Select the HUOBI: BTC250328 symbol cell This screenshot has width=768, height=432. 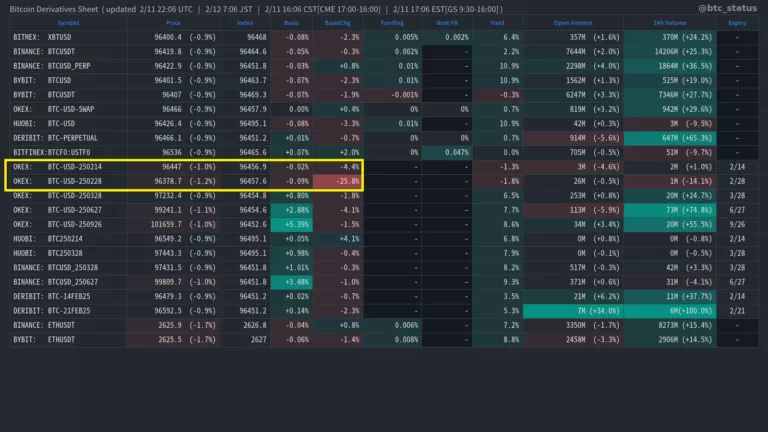68,253
